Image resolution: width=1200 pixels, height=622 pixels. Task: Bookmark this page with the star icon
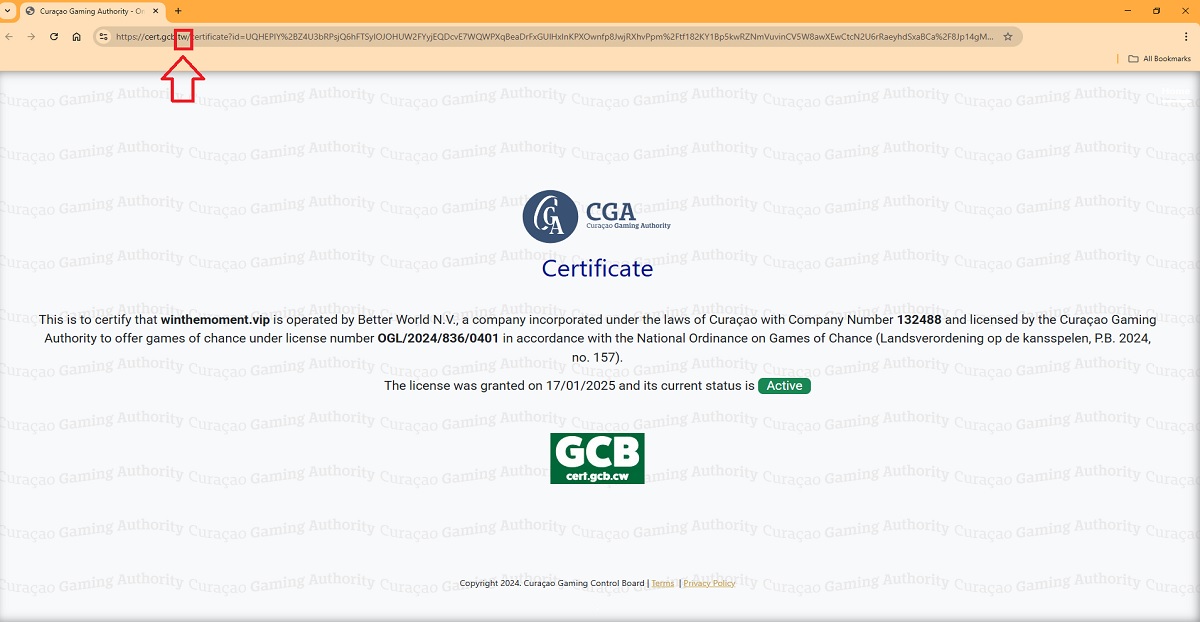pyautogui.click(x=1008, y=37)
